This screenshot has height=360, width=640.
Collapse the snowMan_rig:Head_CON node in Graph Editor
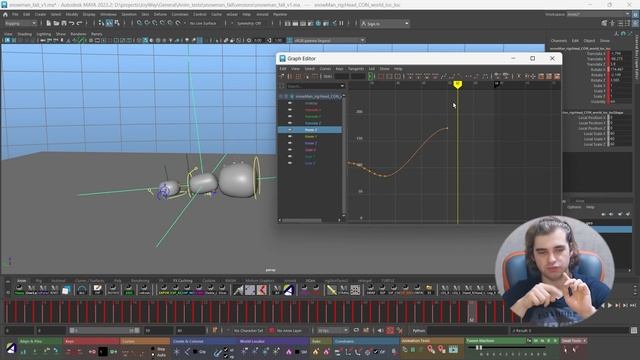click(x=281, y=96)
